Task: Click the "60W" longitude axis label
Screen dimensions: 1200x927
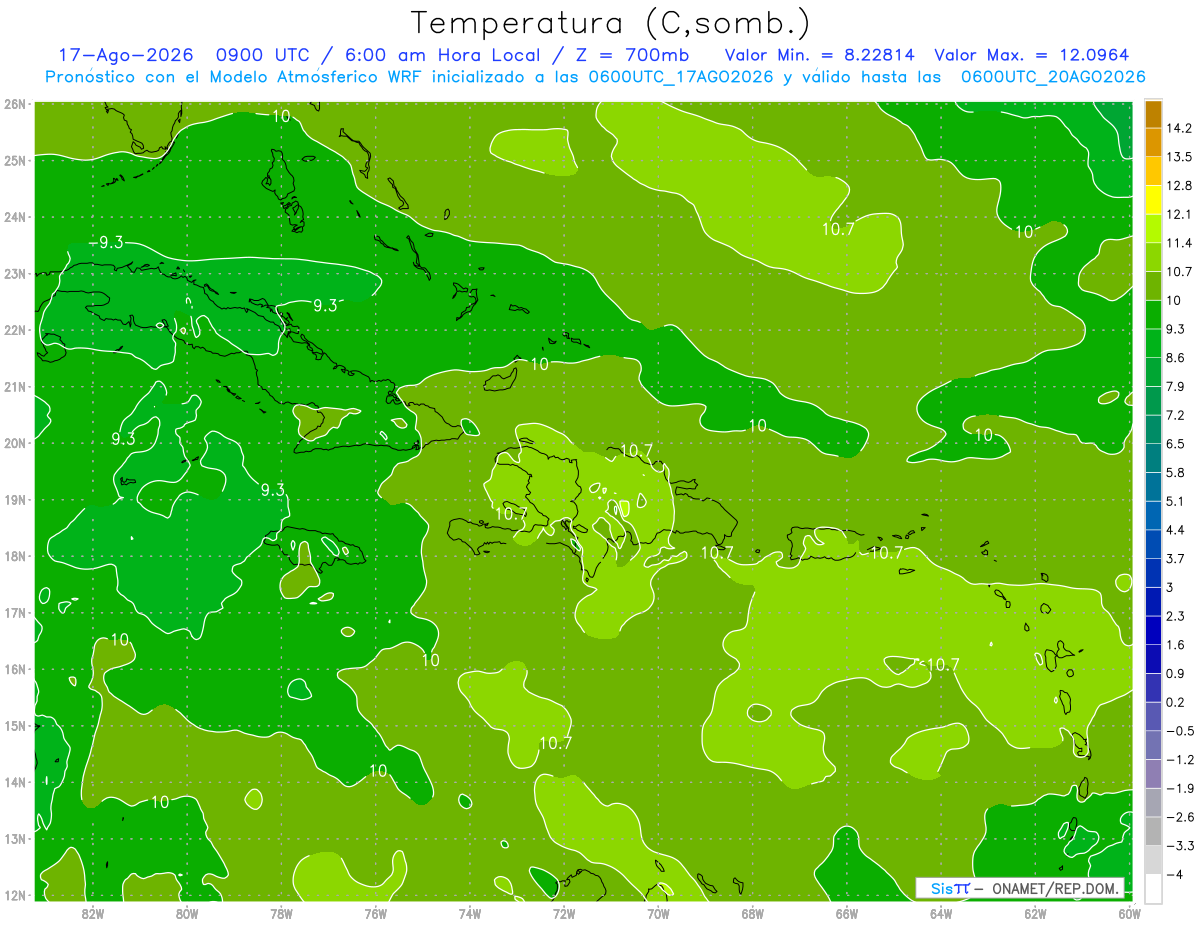Action: click(1128, 913)
